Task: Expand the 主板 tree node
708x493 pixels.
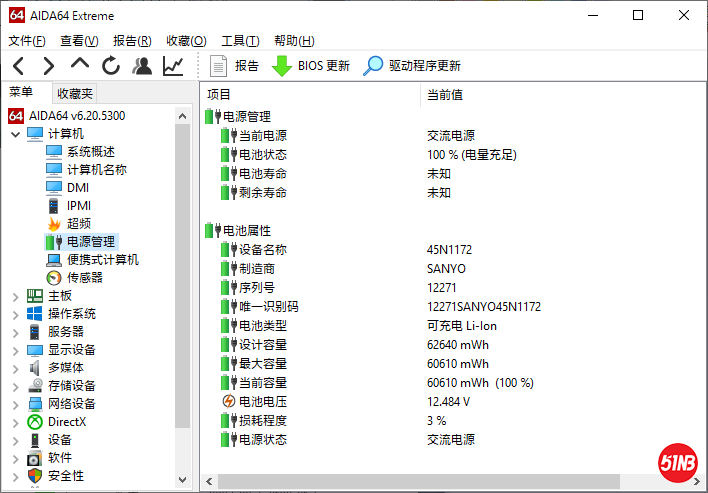Action: [x=15, y=296]
